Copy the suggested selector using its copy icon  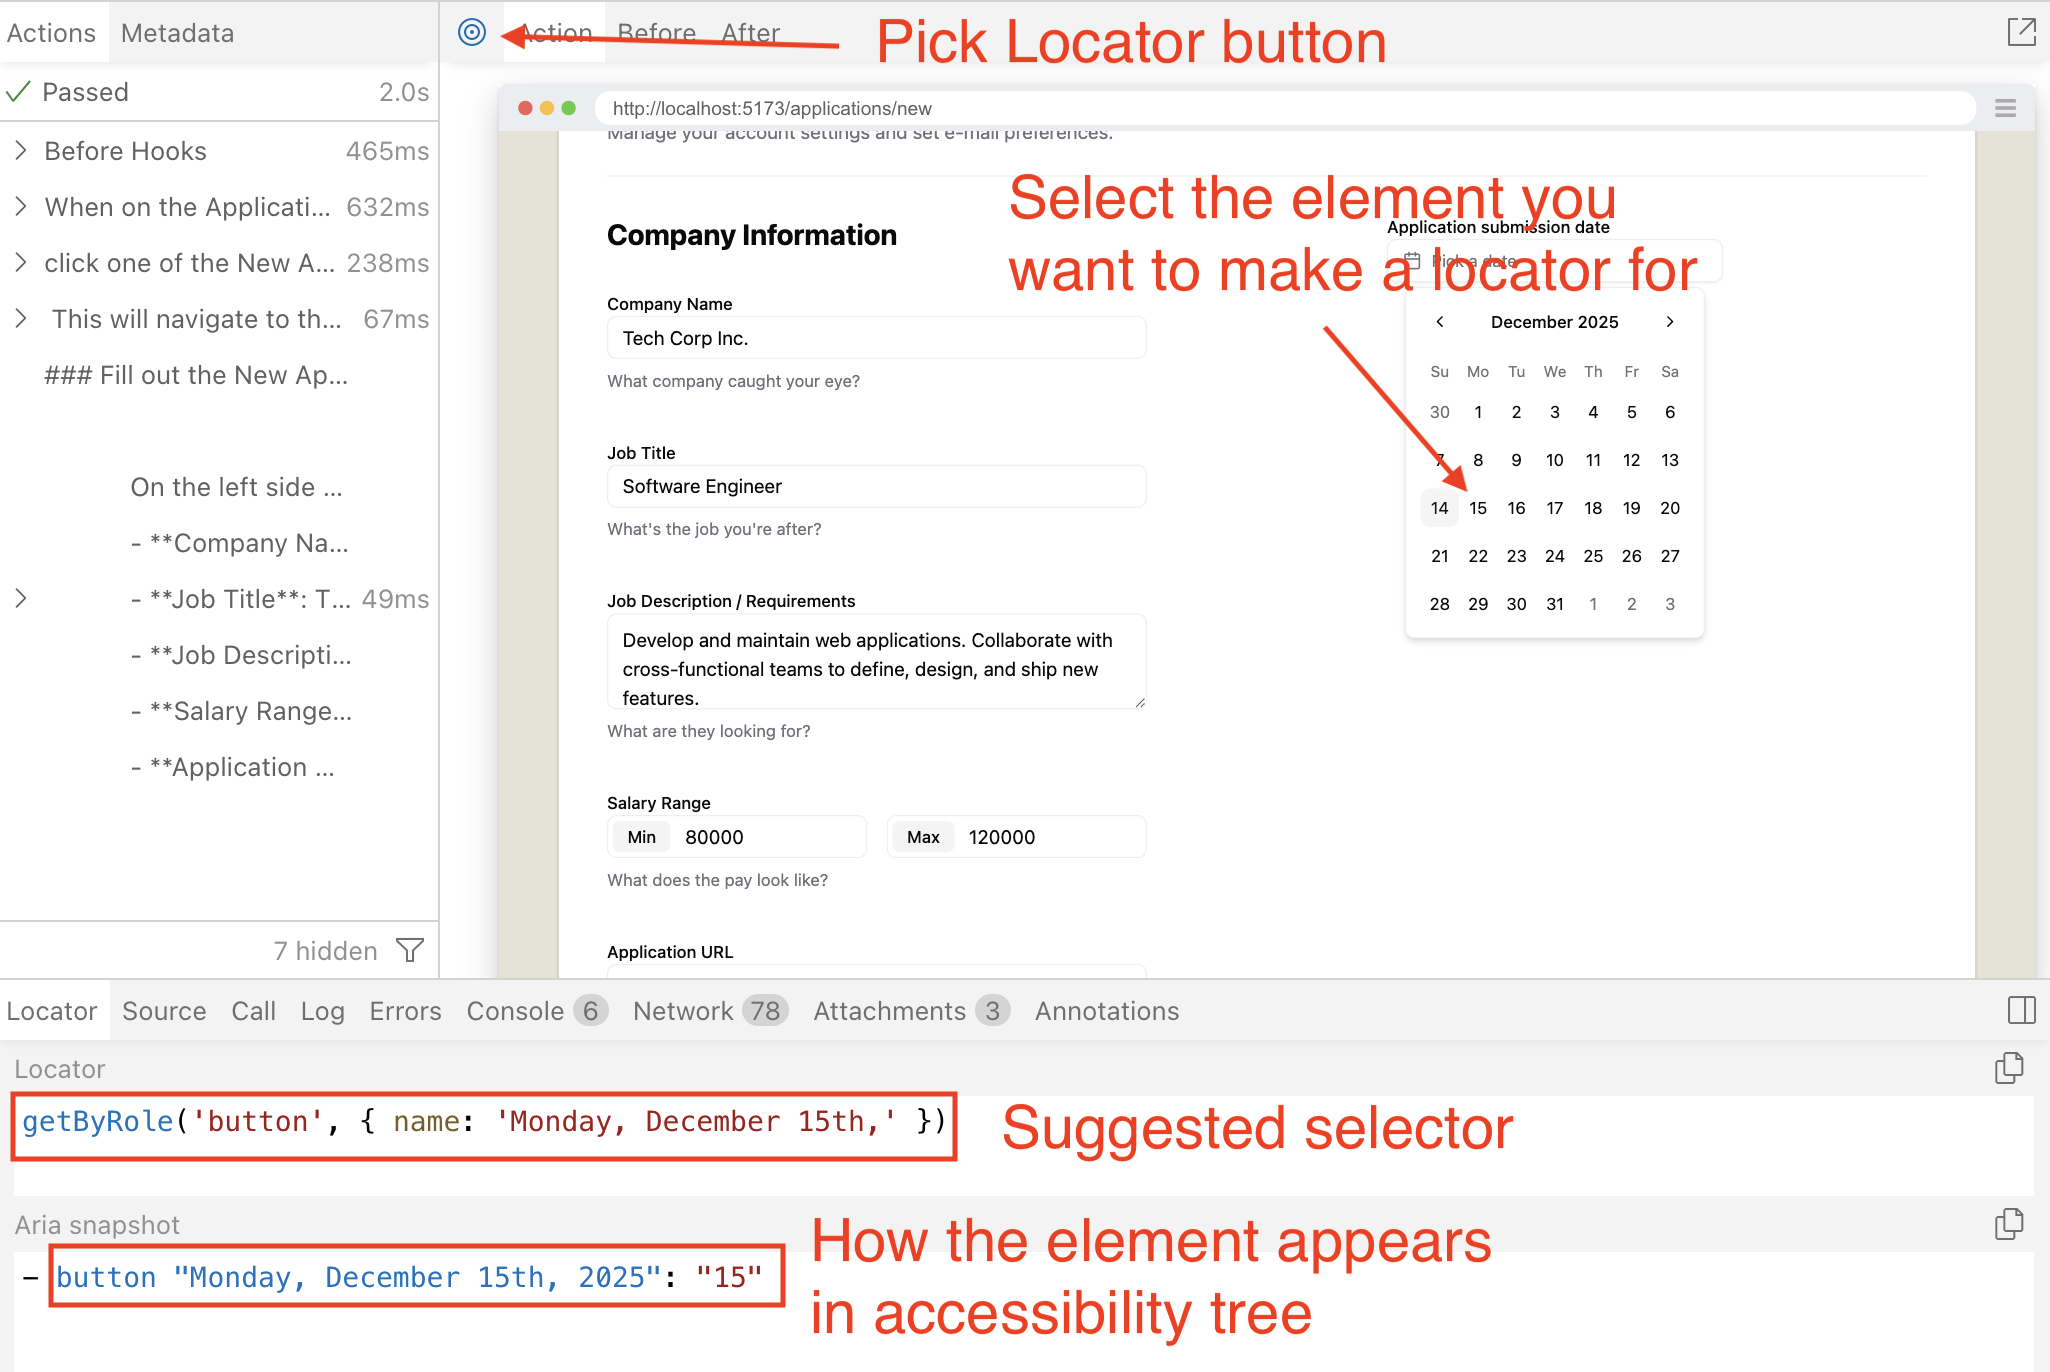(x=2009, y=1068)
